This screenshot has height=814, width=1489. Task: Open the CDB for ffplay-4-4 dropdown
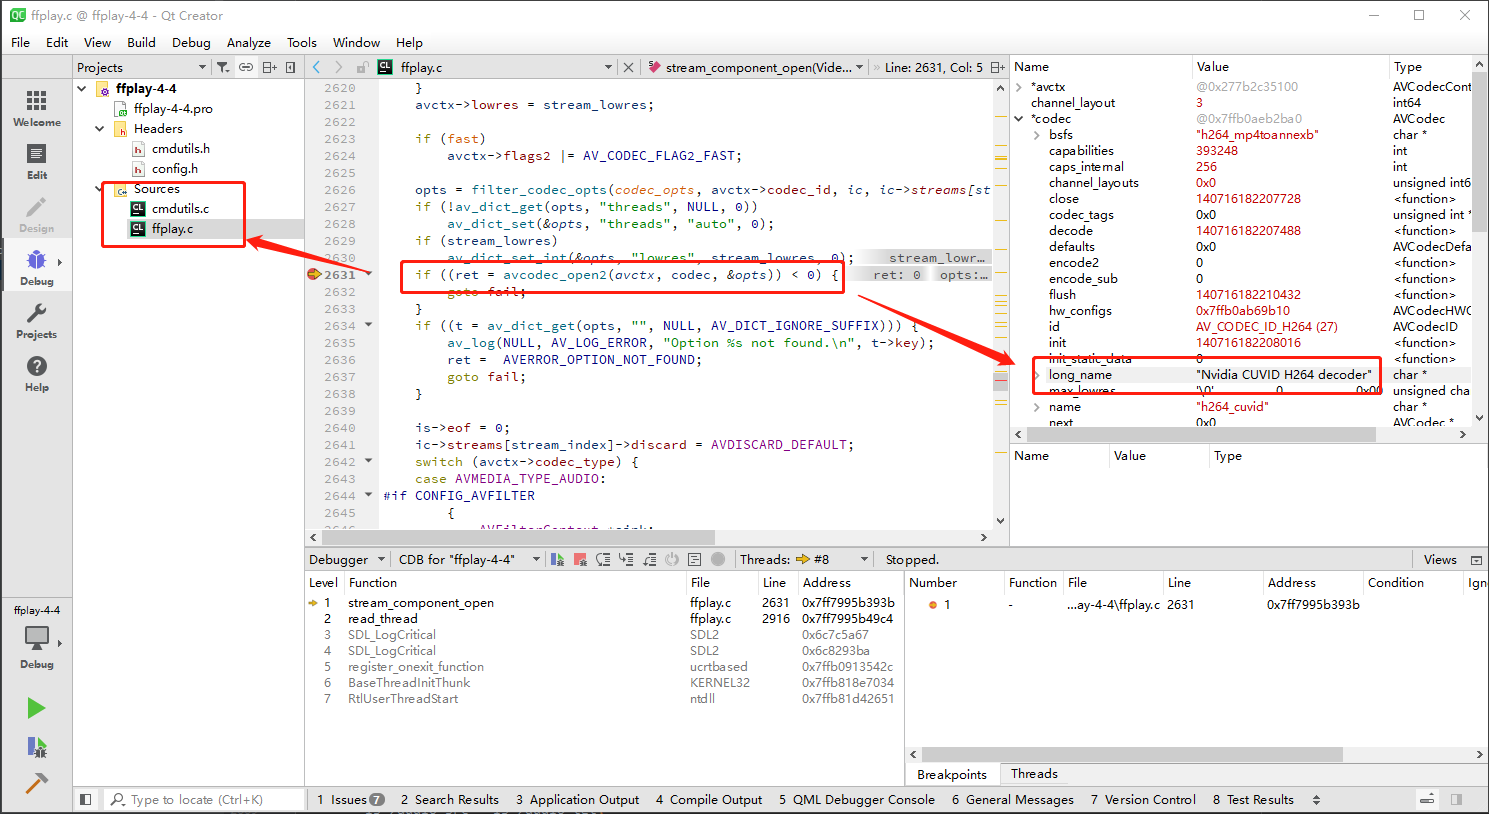click(x=468, y=559)
